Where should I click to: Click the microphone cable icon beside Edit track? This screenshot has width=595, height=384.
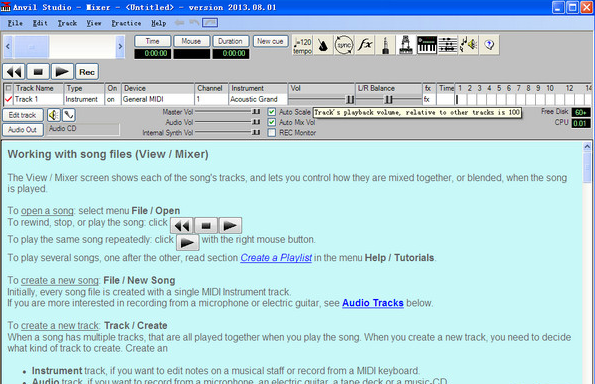[69, 115]
